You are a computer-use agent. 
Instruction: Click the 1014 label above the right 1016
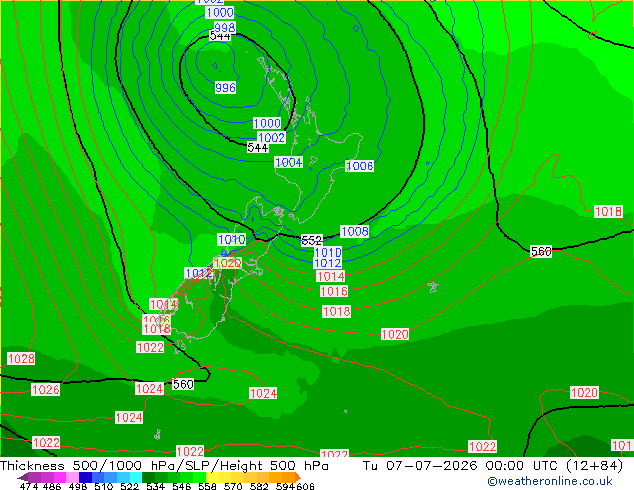[x=331, y=276]
